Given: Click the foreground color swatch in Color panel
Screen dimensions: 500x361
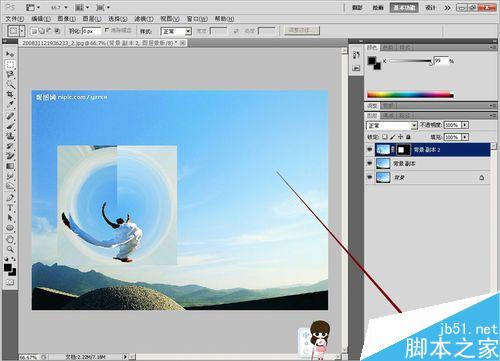Looking at the screenshot, I should pos(372,61).
